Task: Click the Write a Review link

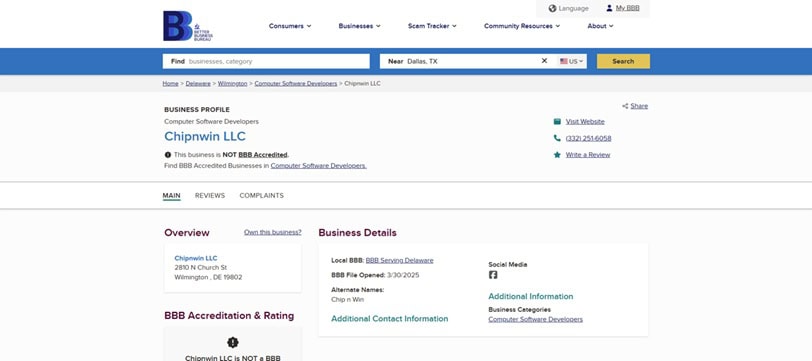Action: pos(588,155)
